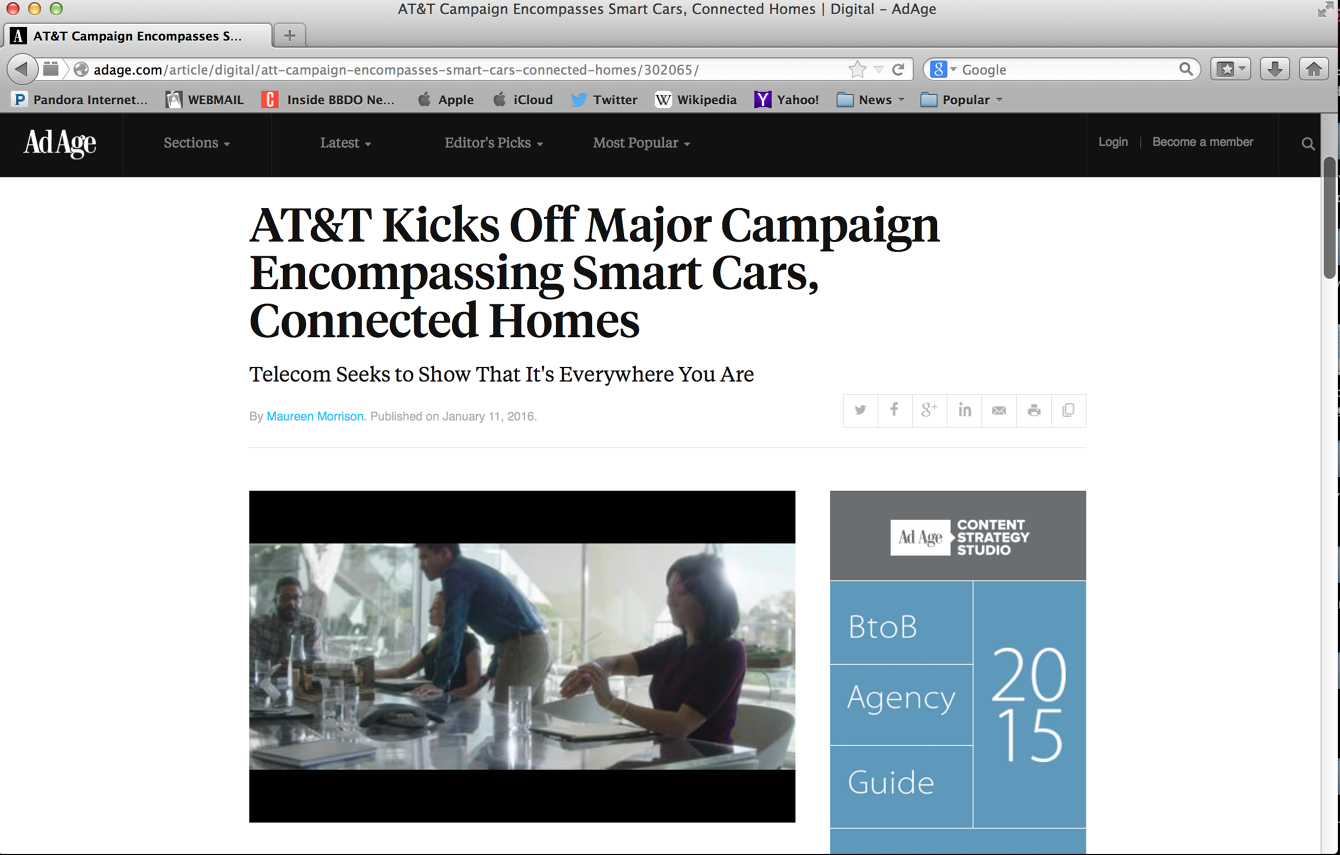Open the Google search engine selector
This screenshot has height=855, width=1340.
coord(943,69)
